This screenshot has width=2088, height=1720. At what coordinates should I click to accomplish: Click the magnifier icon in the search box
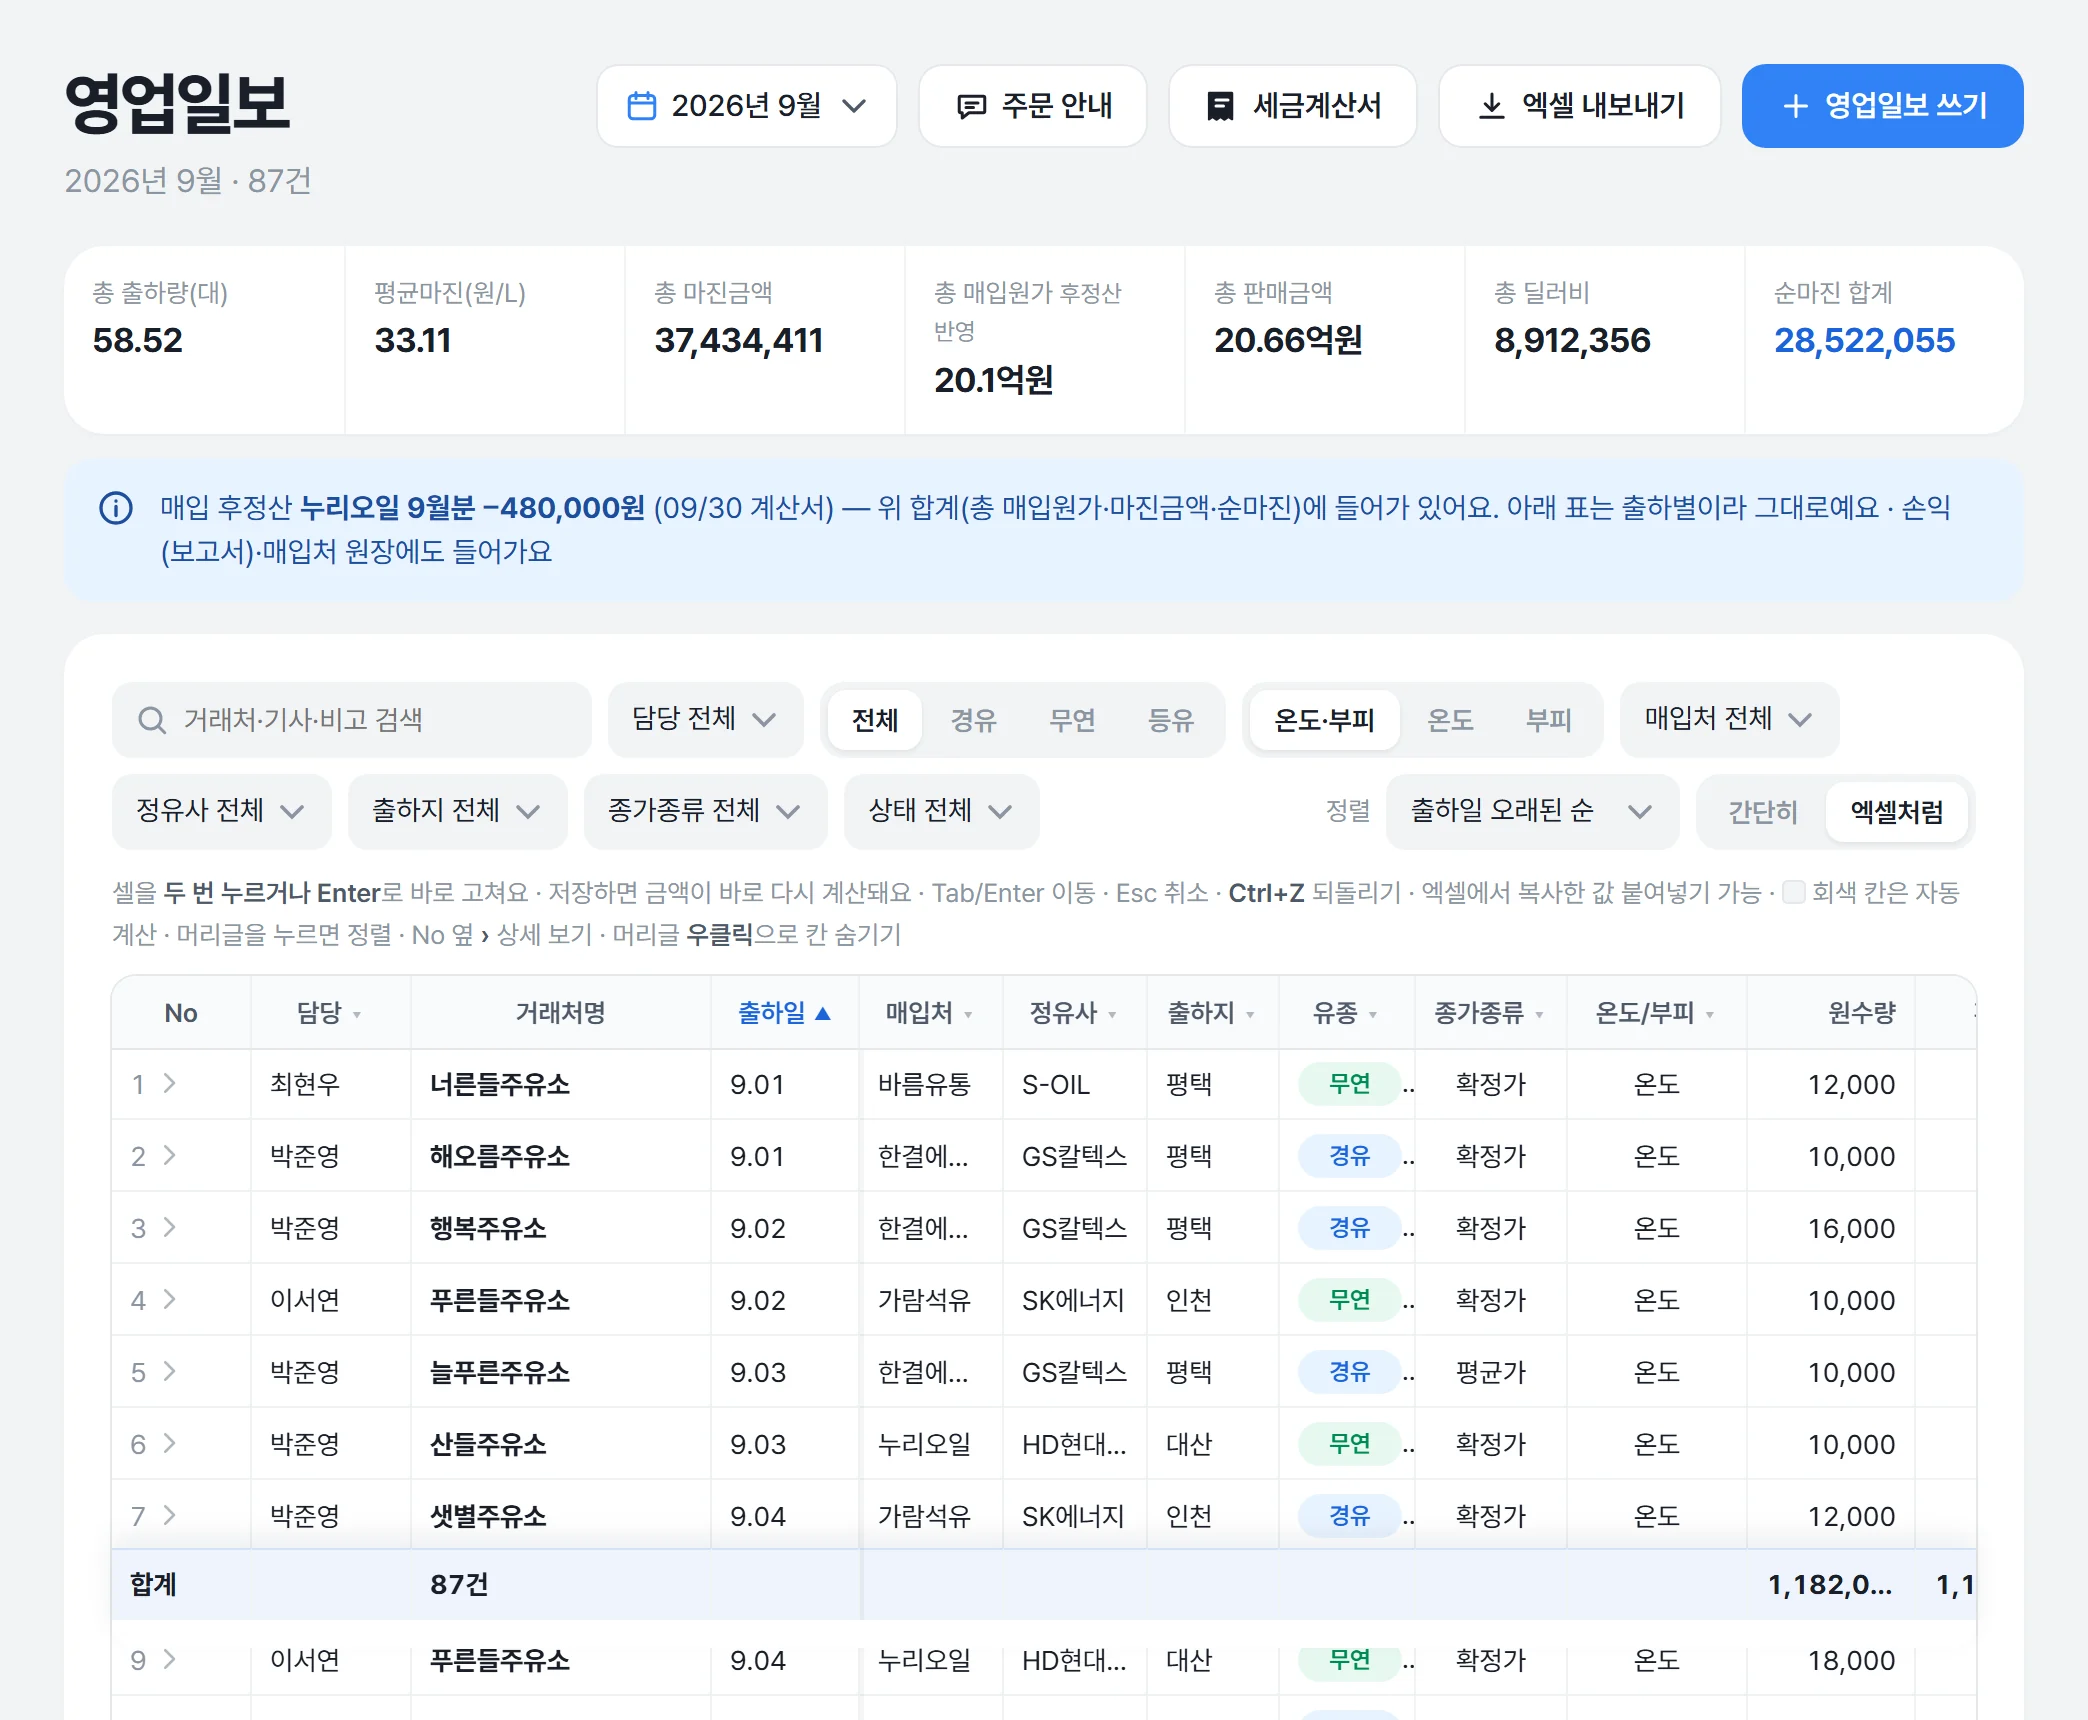pyautogui.click(x=152, y=720)
